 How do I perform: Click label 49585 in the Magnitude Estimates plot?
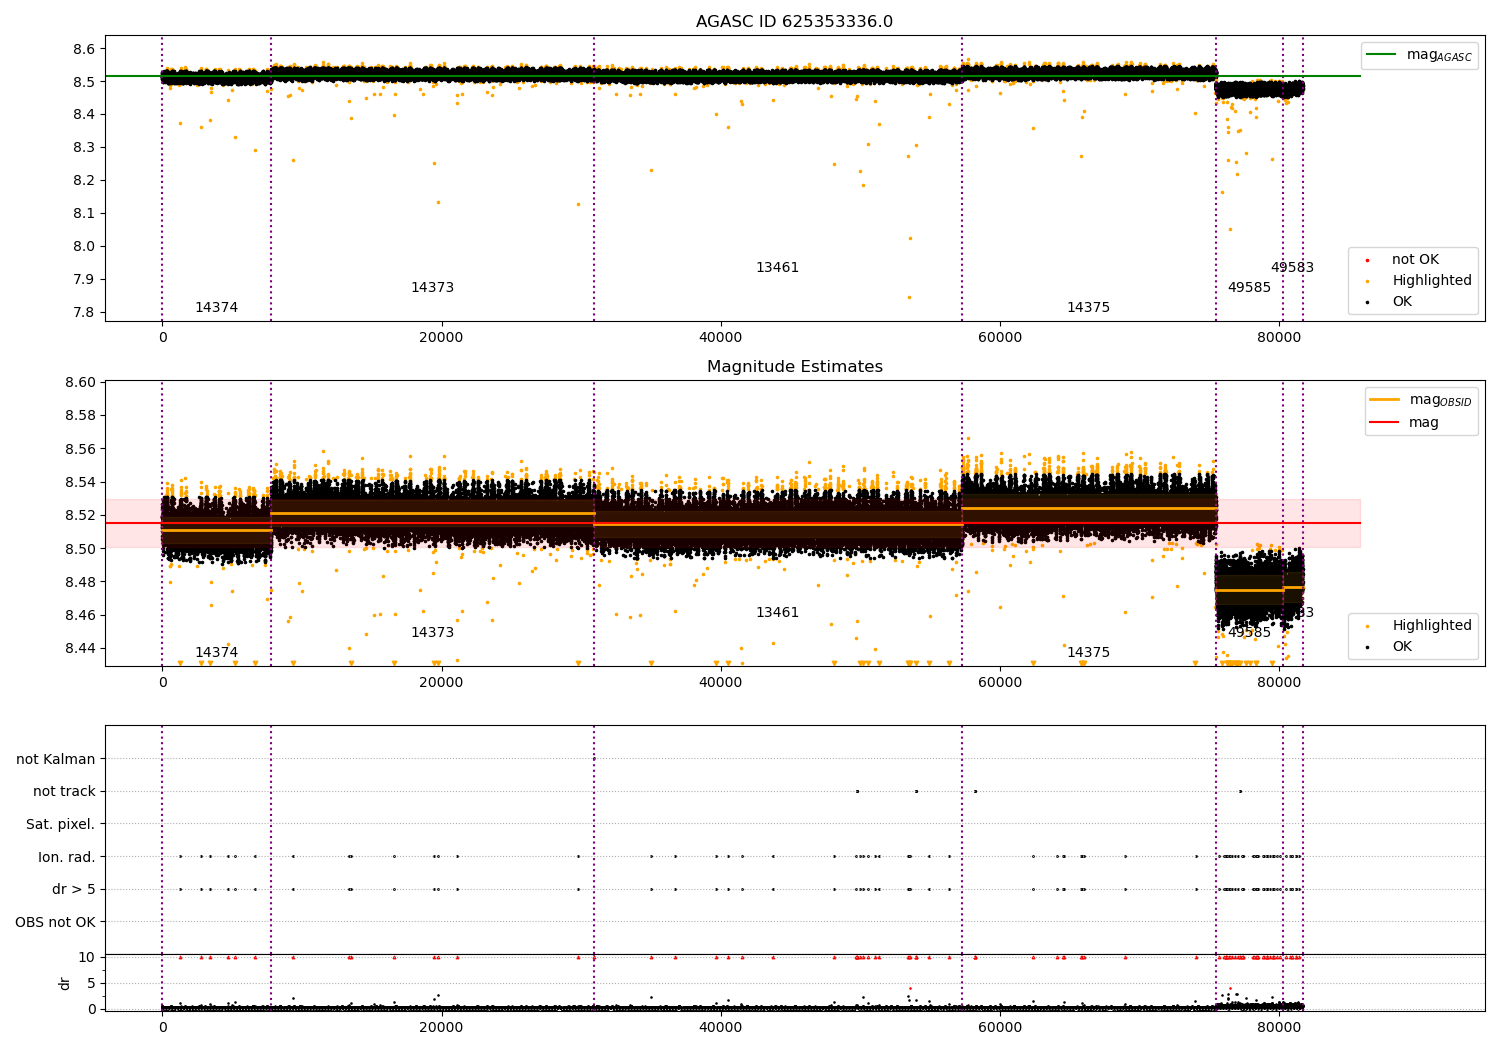click(1249, 633)
